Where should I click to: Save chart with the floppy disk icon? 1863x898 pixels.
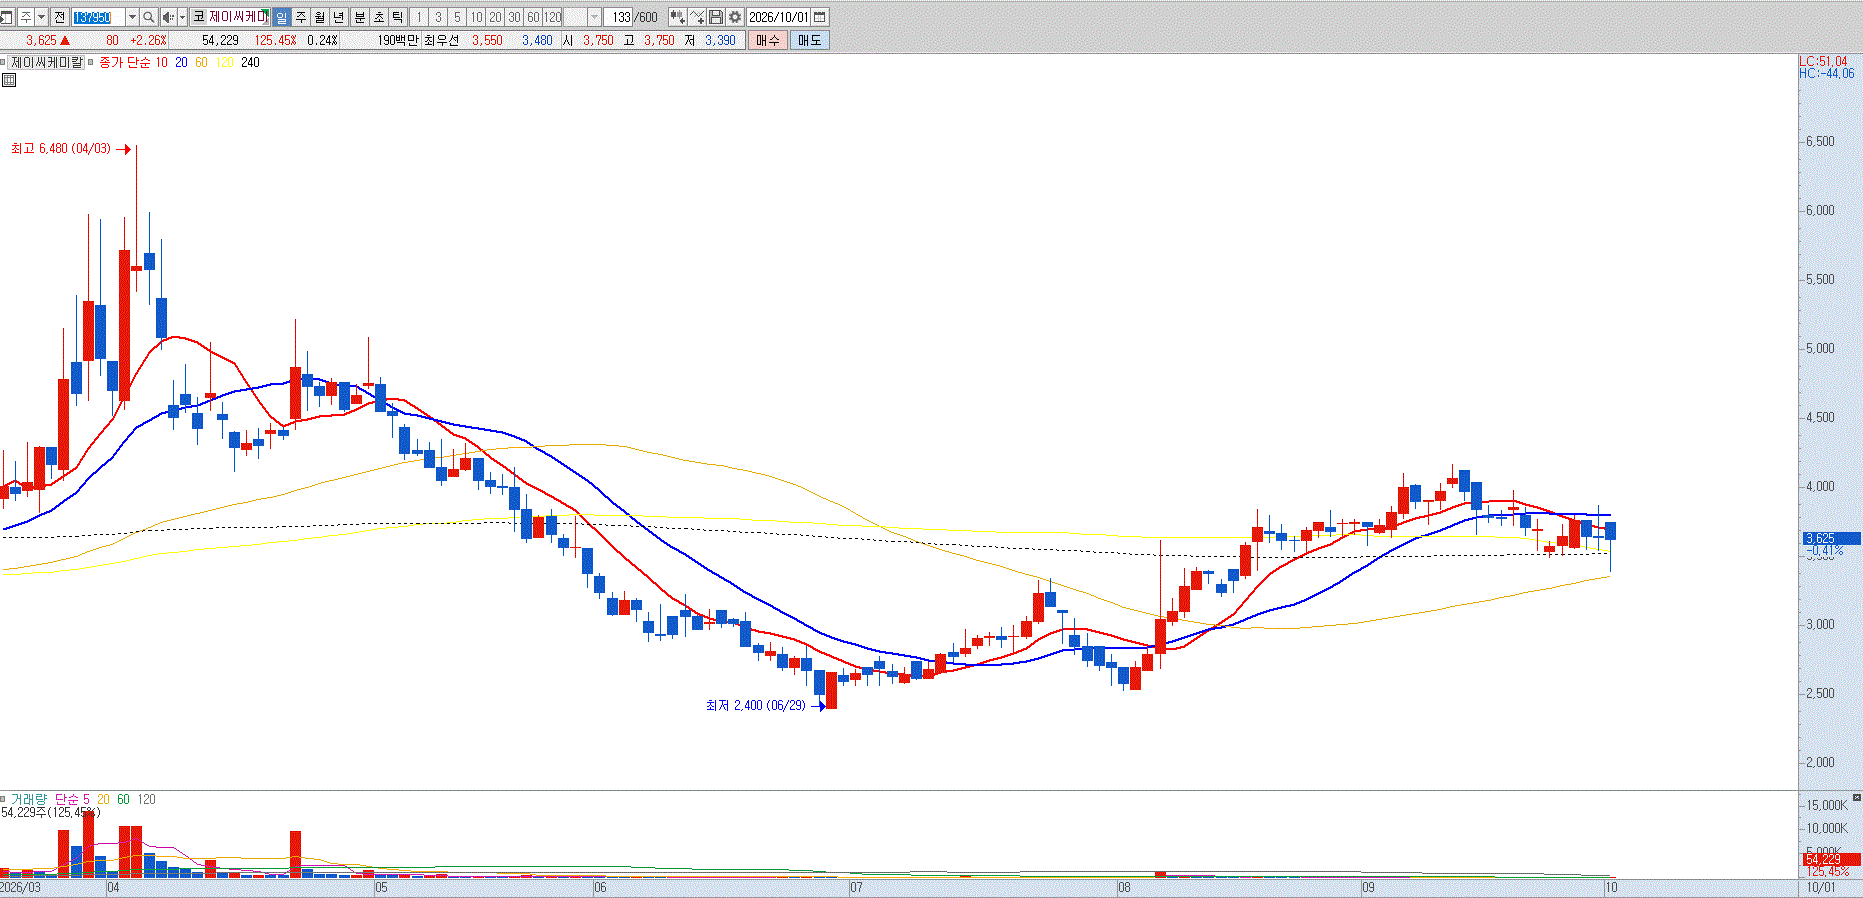pyautogui.click(x=716, y=17)
